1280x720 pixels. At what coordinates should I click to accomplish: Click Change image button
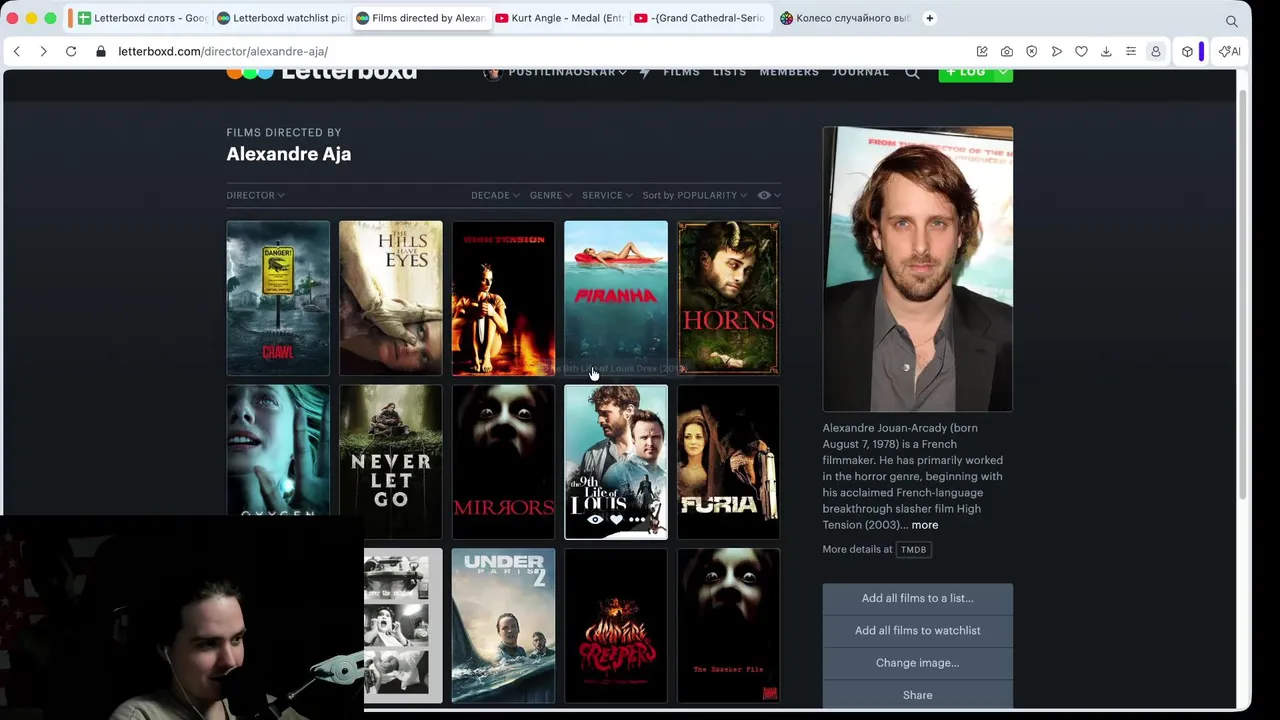tap(917, 663)
